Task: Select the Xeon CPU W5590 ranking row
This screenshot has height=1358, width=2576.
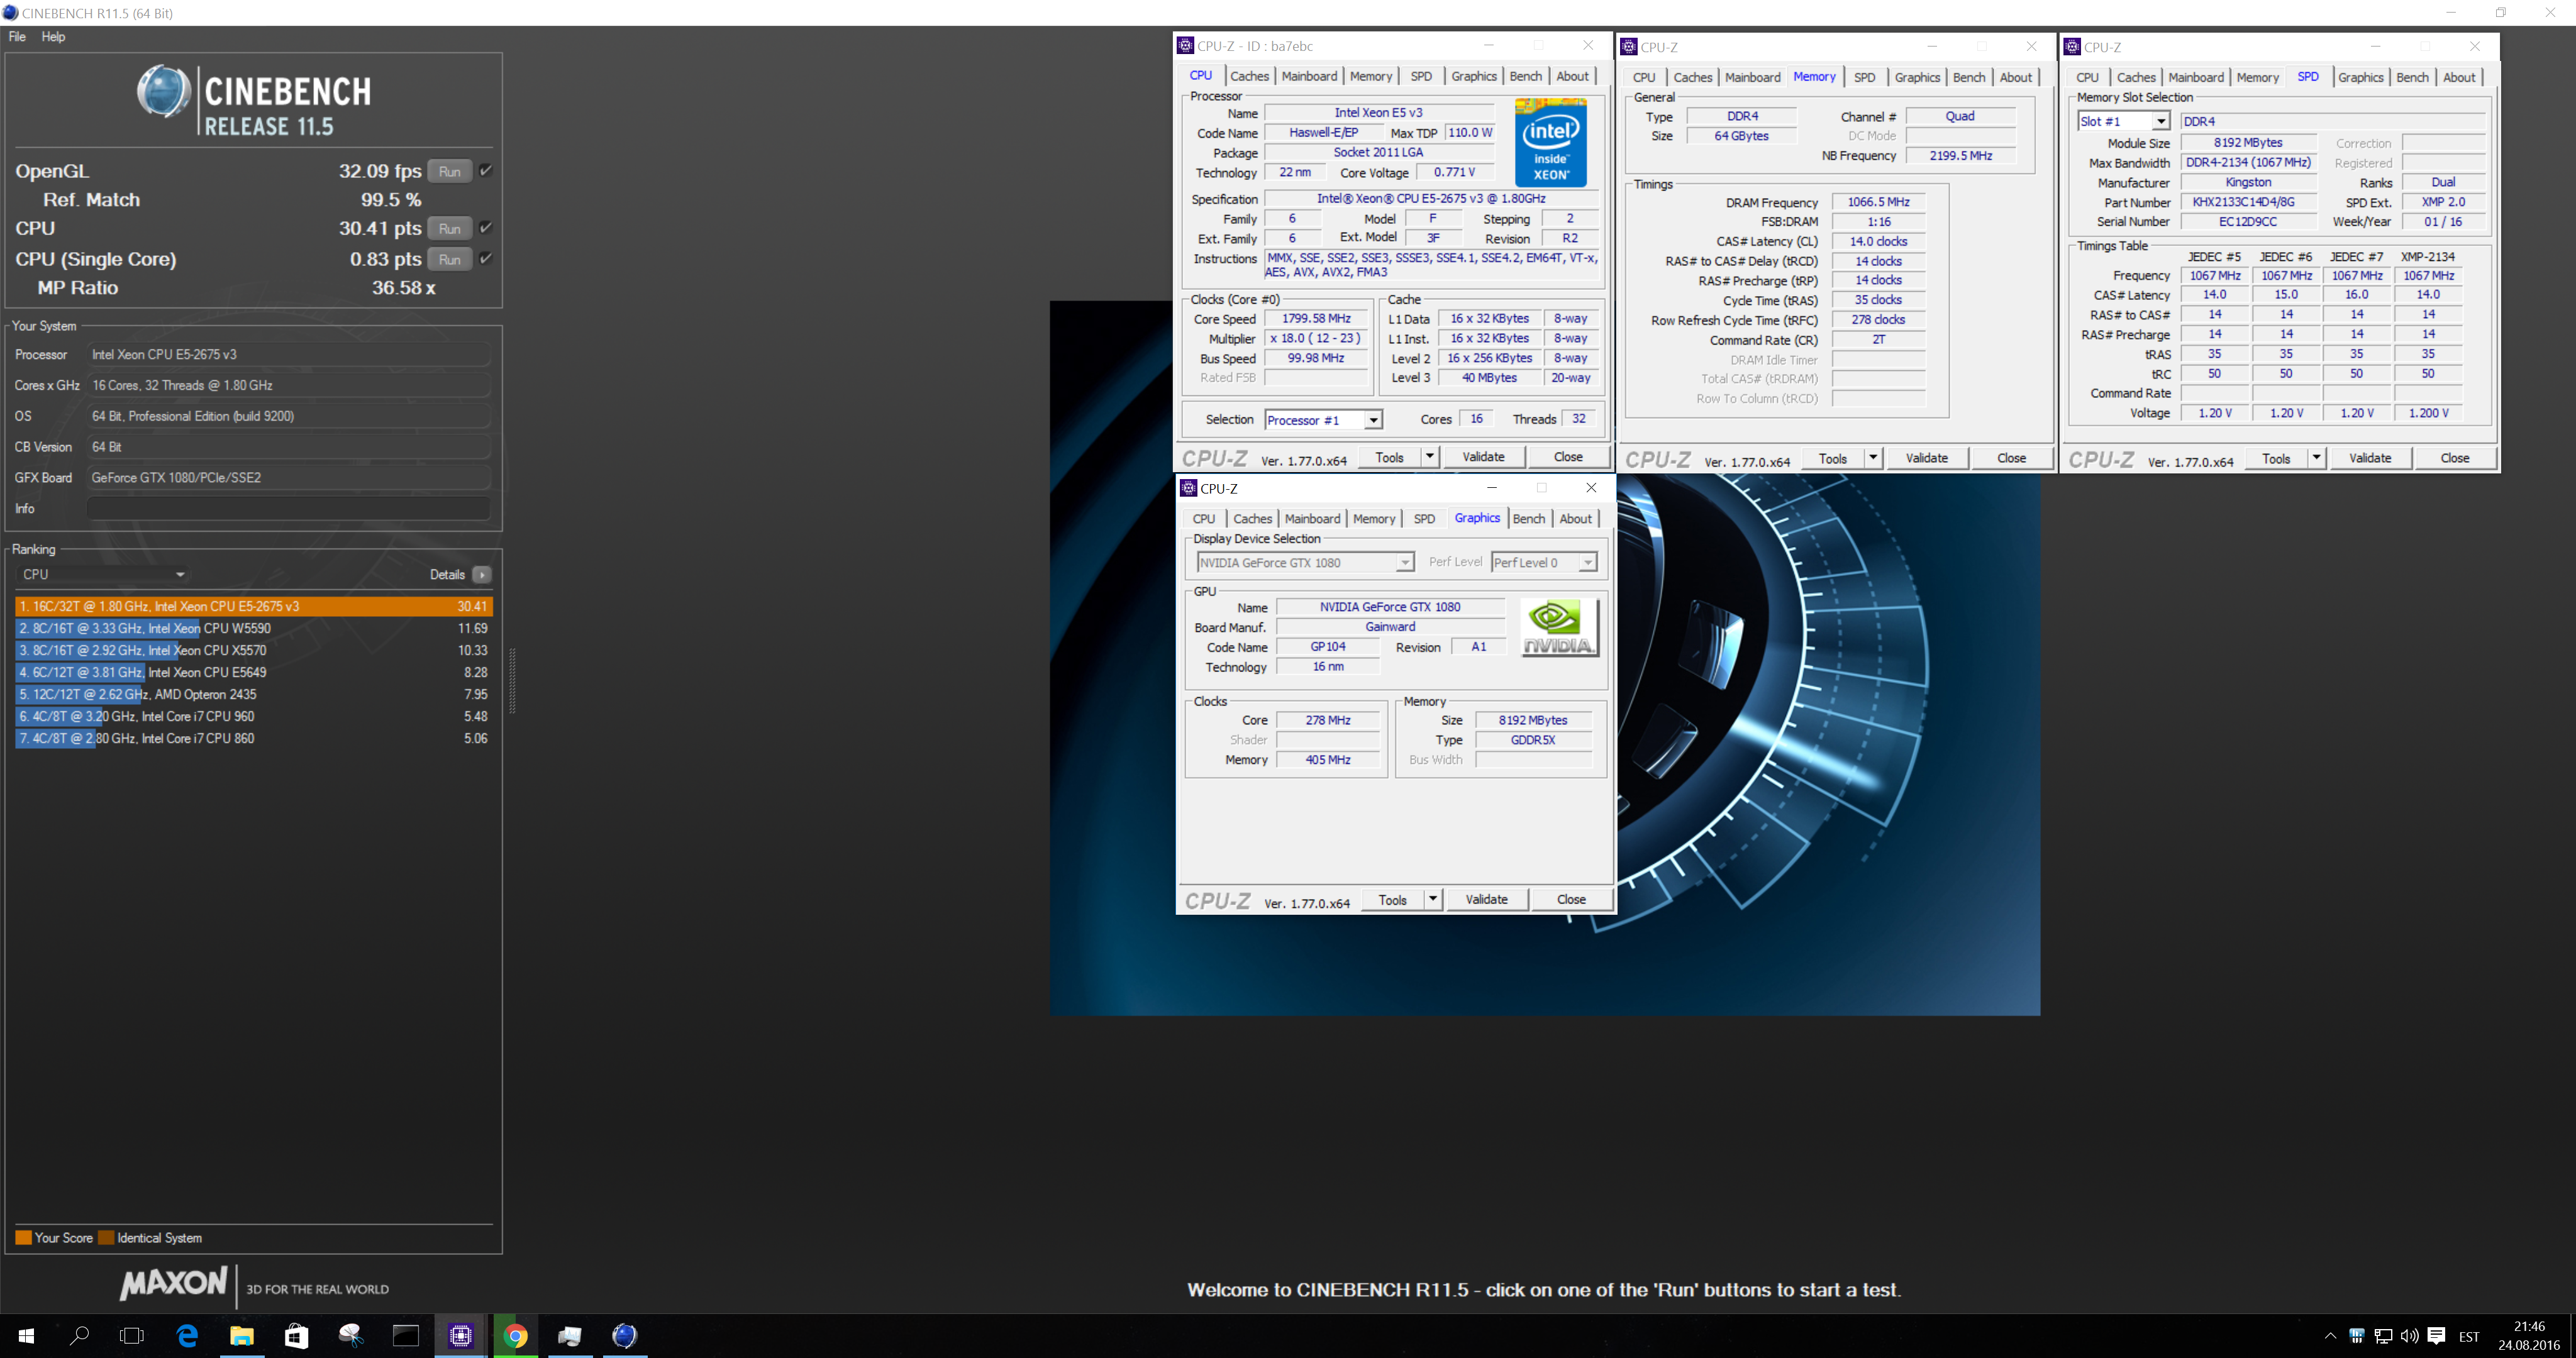Action: coord(254,628)
